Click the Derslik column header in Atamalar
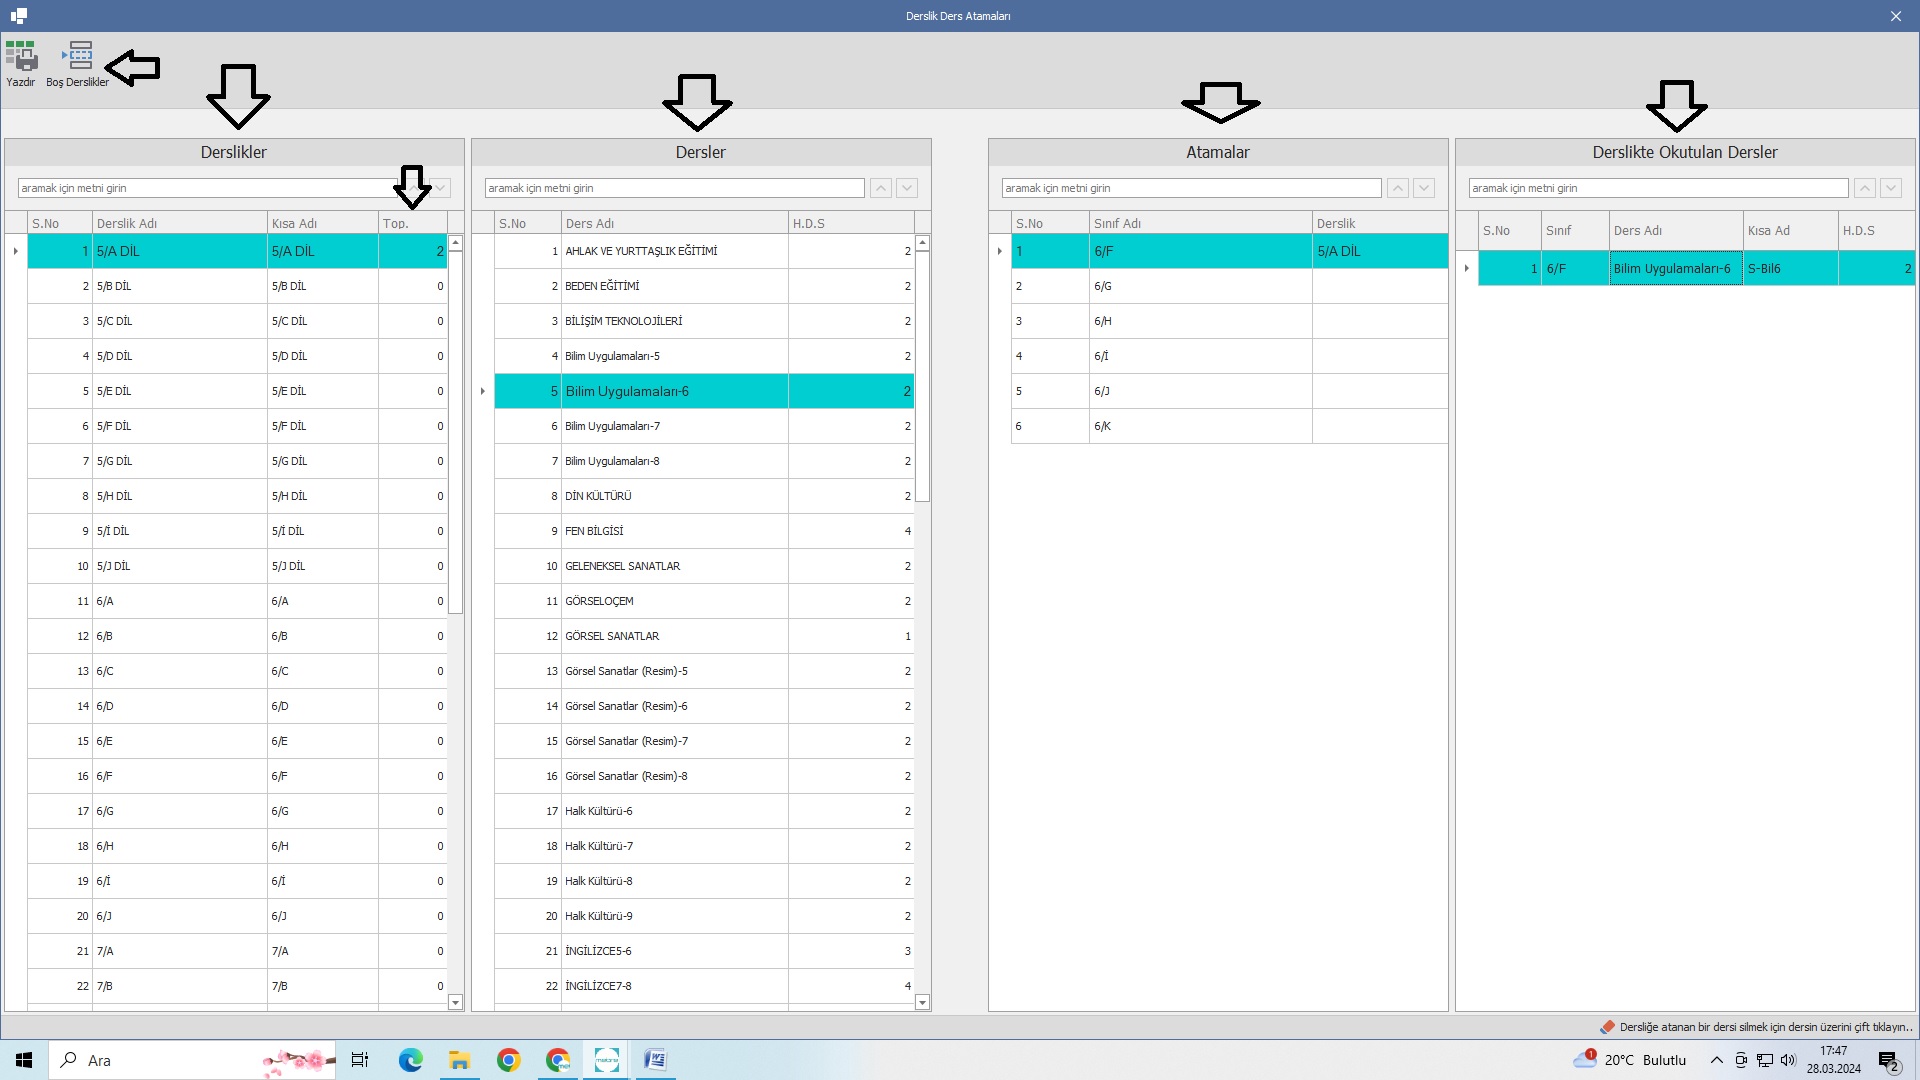 pos(1380,223)
